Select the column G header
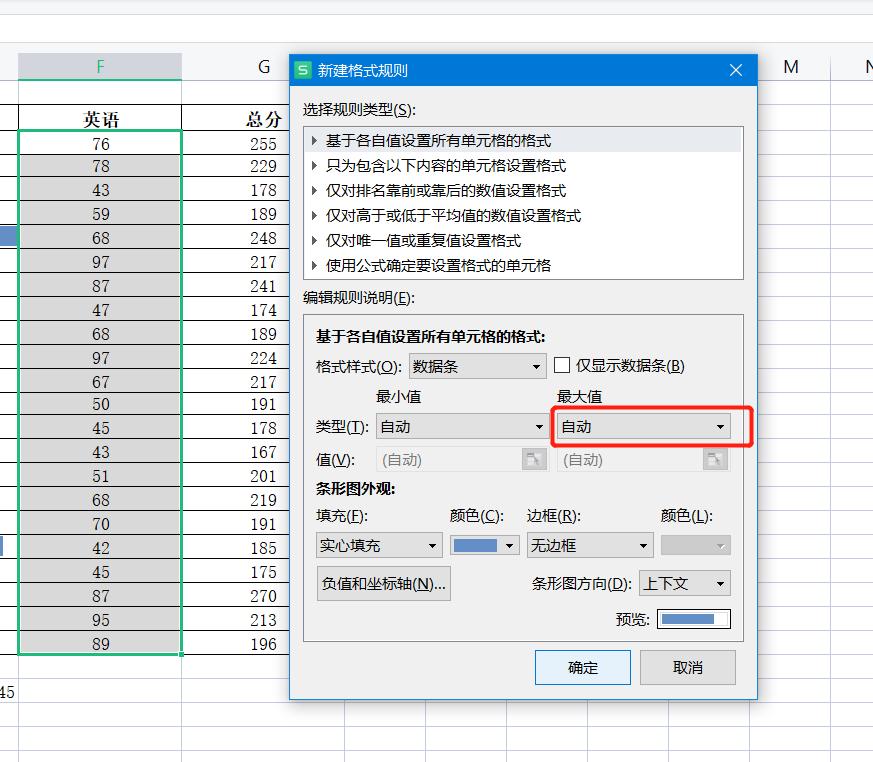The image size is (873, 762). (263, 67)
